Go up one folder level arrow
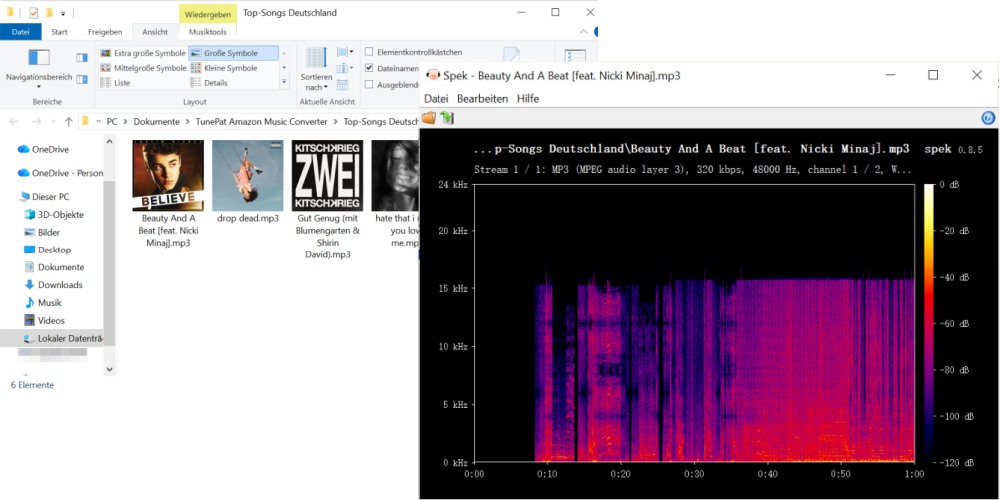This screenshot has height=500, width=1000. pyautogui.click(x=69, y=121)
